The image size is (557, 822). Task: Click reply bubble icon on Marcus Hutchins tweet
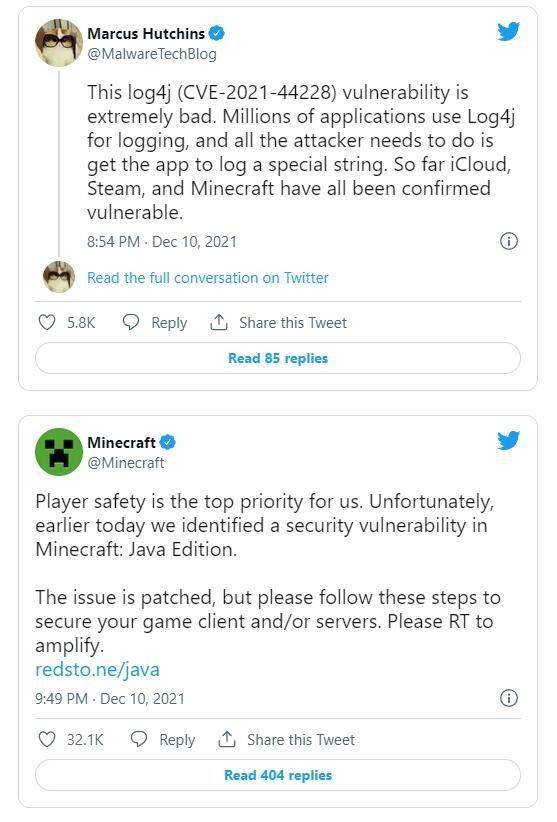tap(130, 322)
